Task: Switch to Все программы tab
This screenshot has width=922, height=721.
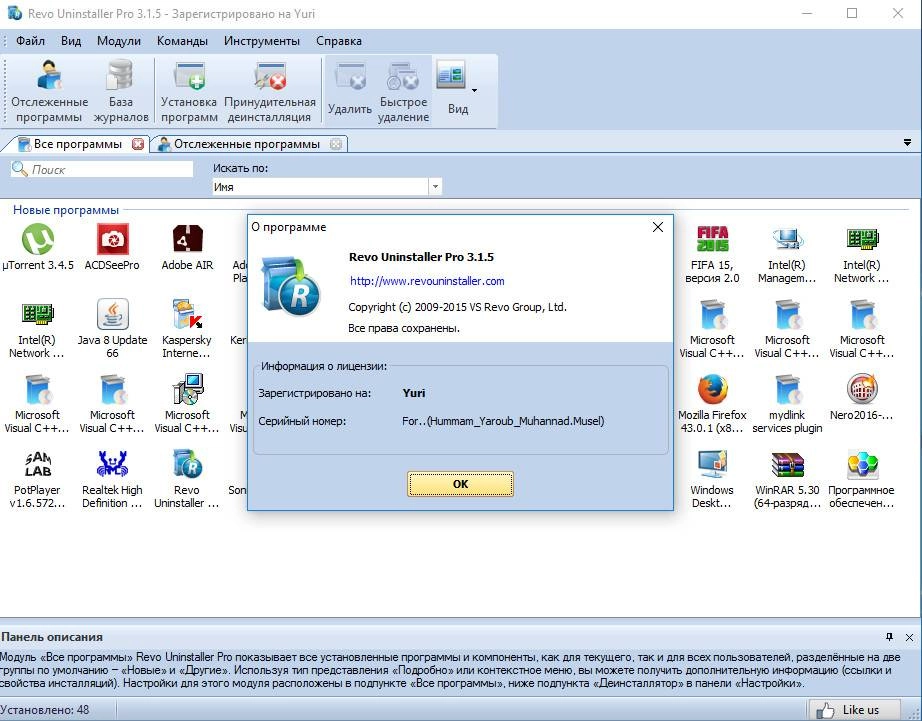Action: 77,144
